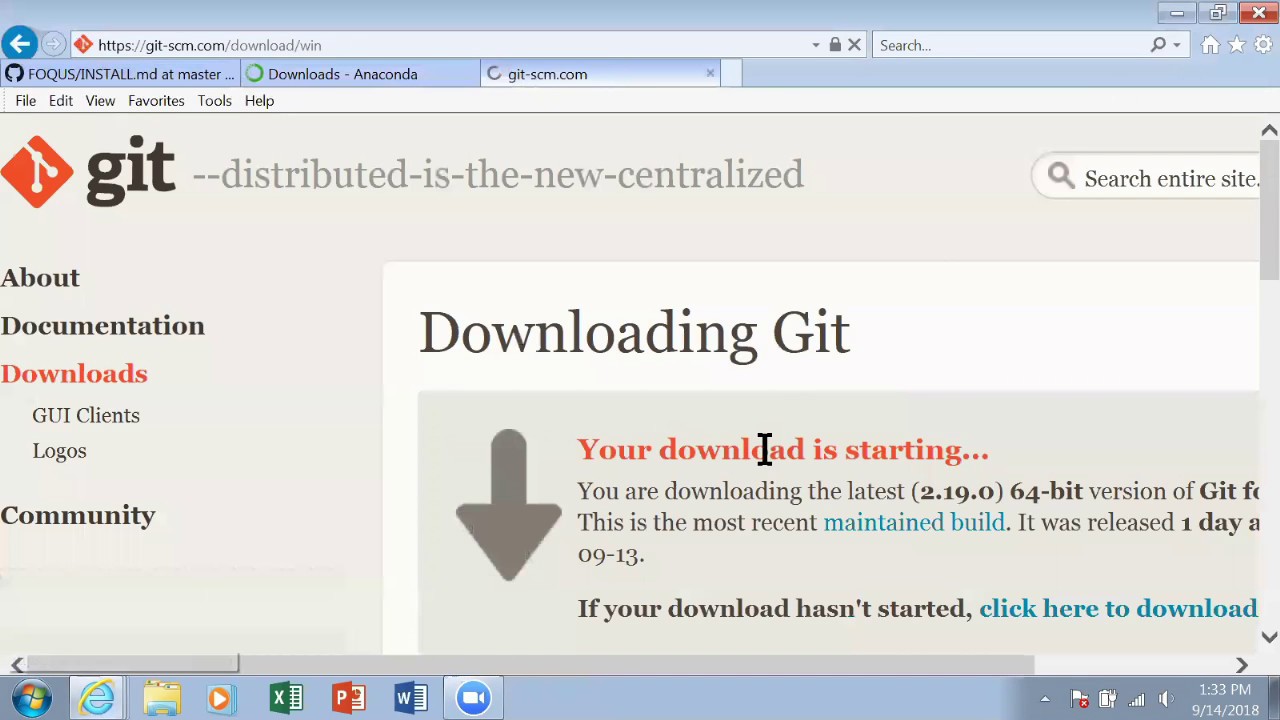This screenshot has width=1280, height=720.
Task: Switch to Downloads - Anaconda tab
Action: coord(360,74)
